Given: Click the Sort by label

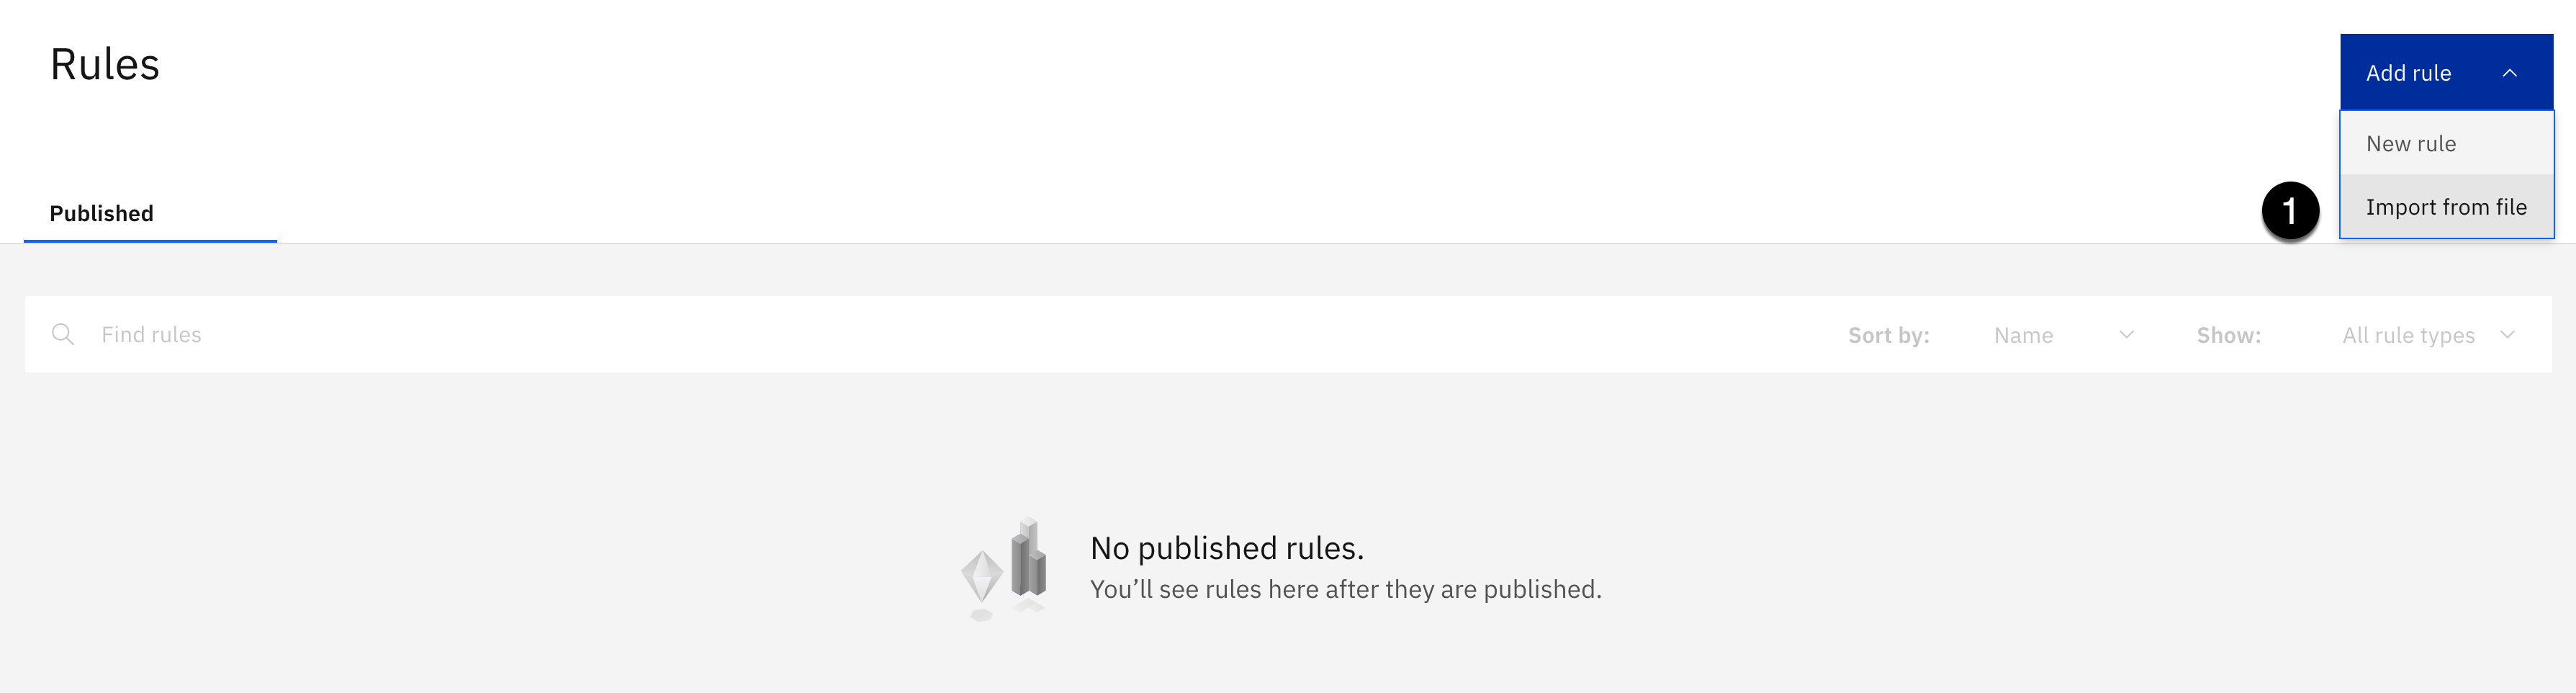Looking at the screenshot, I should [x=1888, y=335].
